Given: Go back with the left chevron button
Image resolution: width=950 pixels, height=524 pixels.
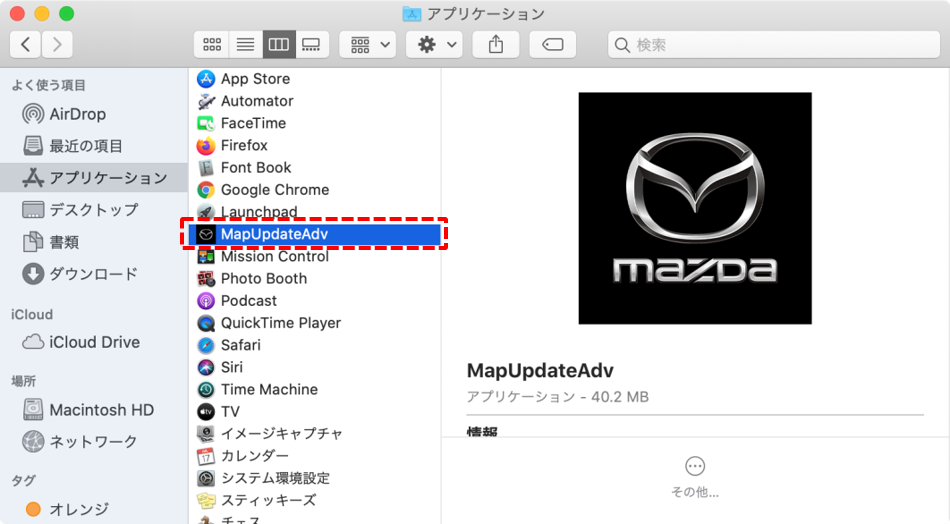Looking at the screenshot, I should [x=25, y=44].
